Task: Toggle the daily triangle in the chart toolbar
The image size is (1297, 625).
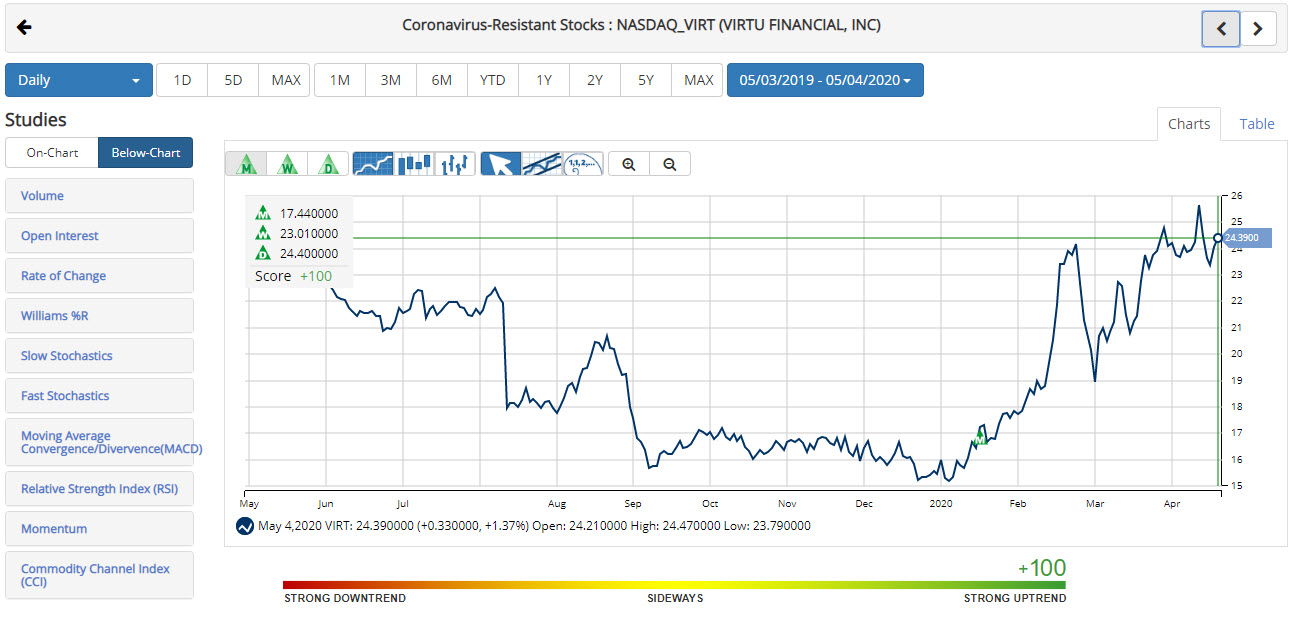Action: click(x=328, y=164)
